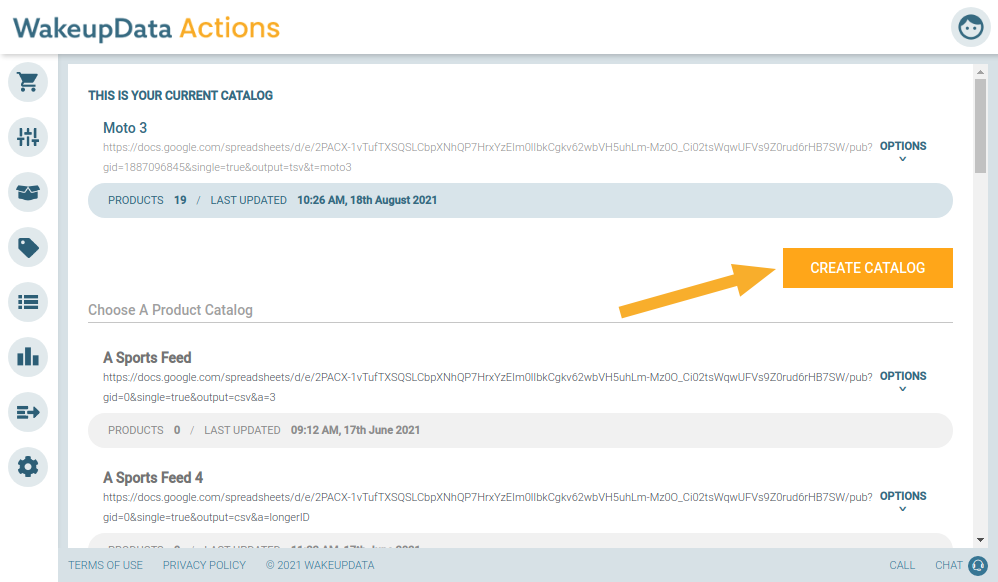Click the CHAT link in footer
Viewport: 998px width, 582px height.
click(x=948, y=565)
